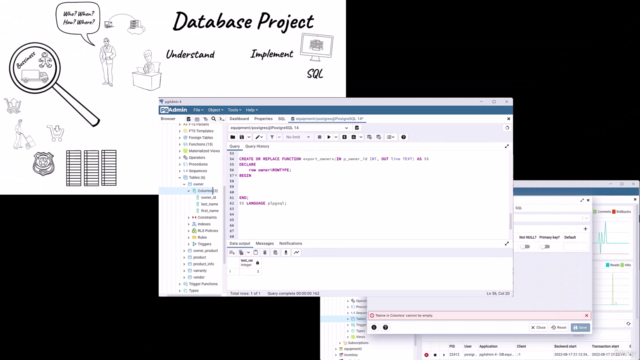Maximize the query editor with expand arrows
This screenshot has width=640, height=360.
(507, 146)
